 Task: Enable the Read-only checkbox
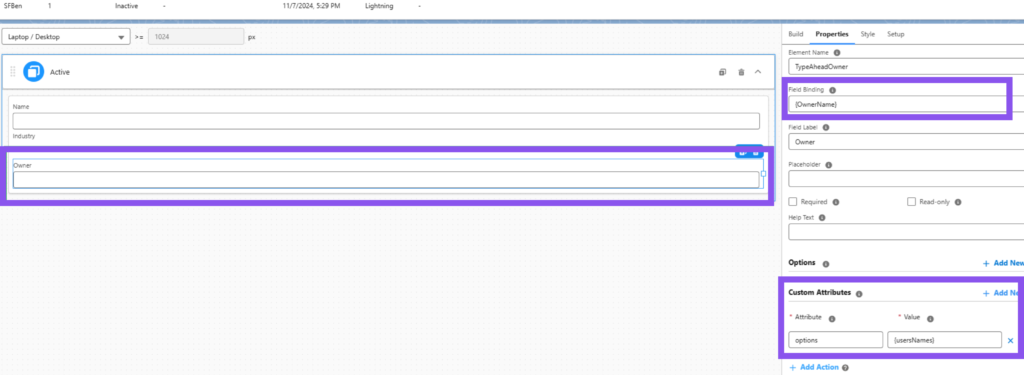pos(912,202)
